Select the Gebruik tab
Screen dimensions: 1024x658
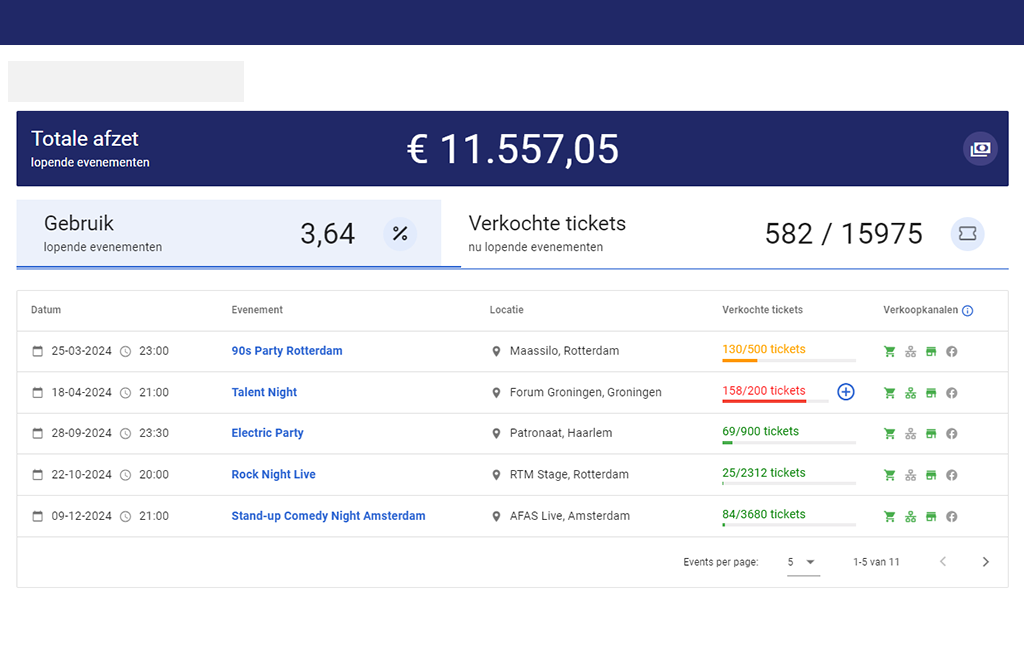[228, 234]
